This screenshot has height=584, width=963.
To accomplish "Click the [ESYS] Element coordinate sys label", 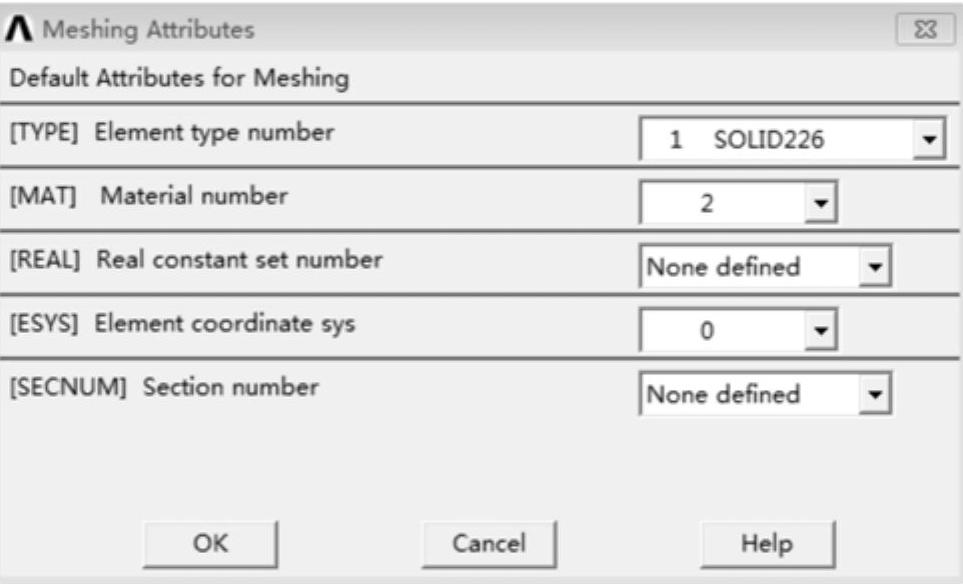I will pyautogui.click(x=181, y=324).
